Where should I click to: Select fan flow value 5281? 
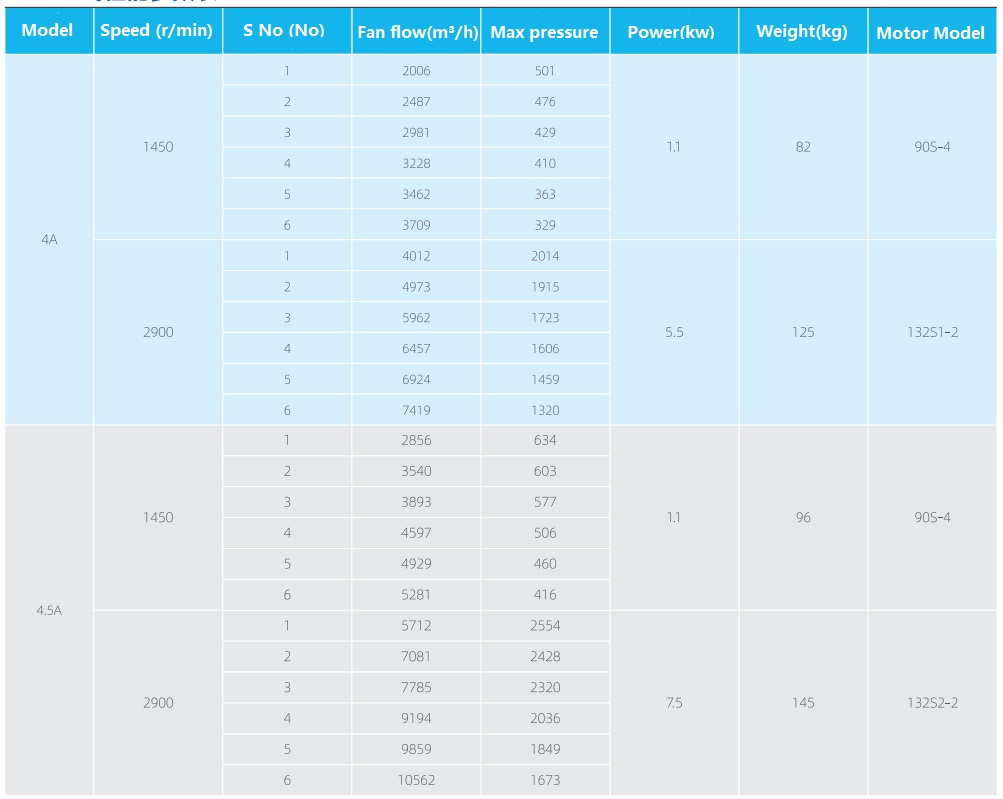(x=416, y=594)
